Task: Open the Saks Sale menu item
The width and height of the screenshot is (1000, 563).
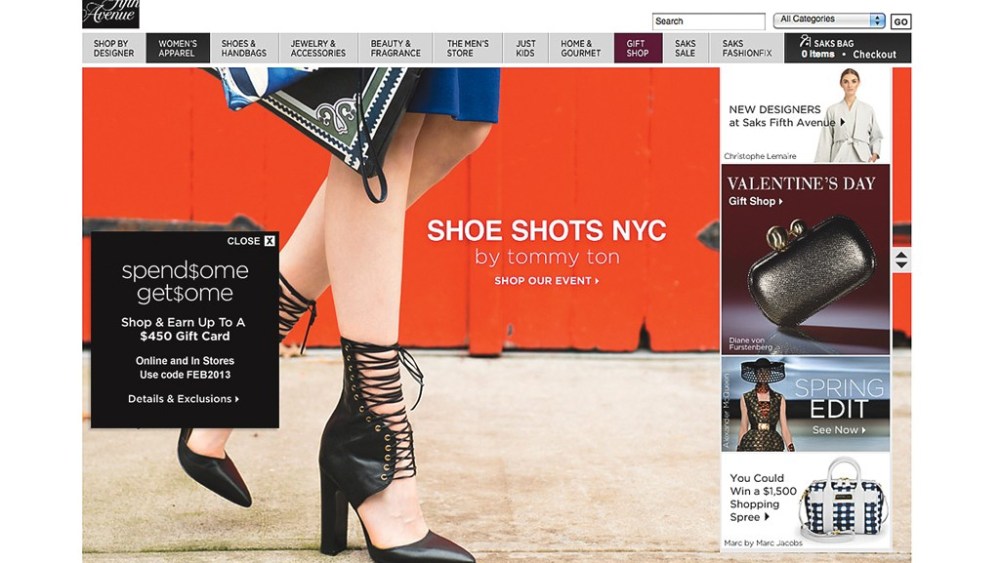Action: [685, 48]
